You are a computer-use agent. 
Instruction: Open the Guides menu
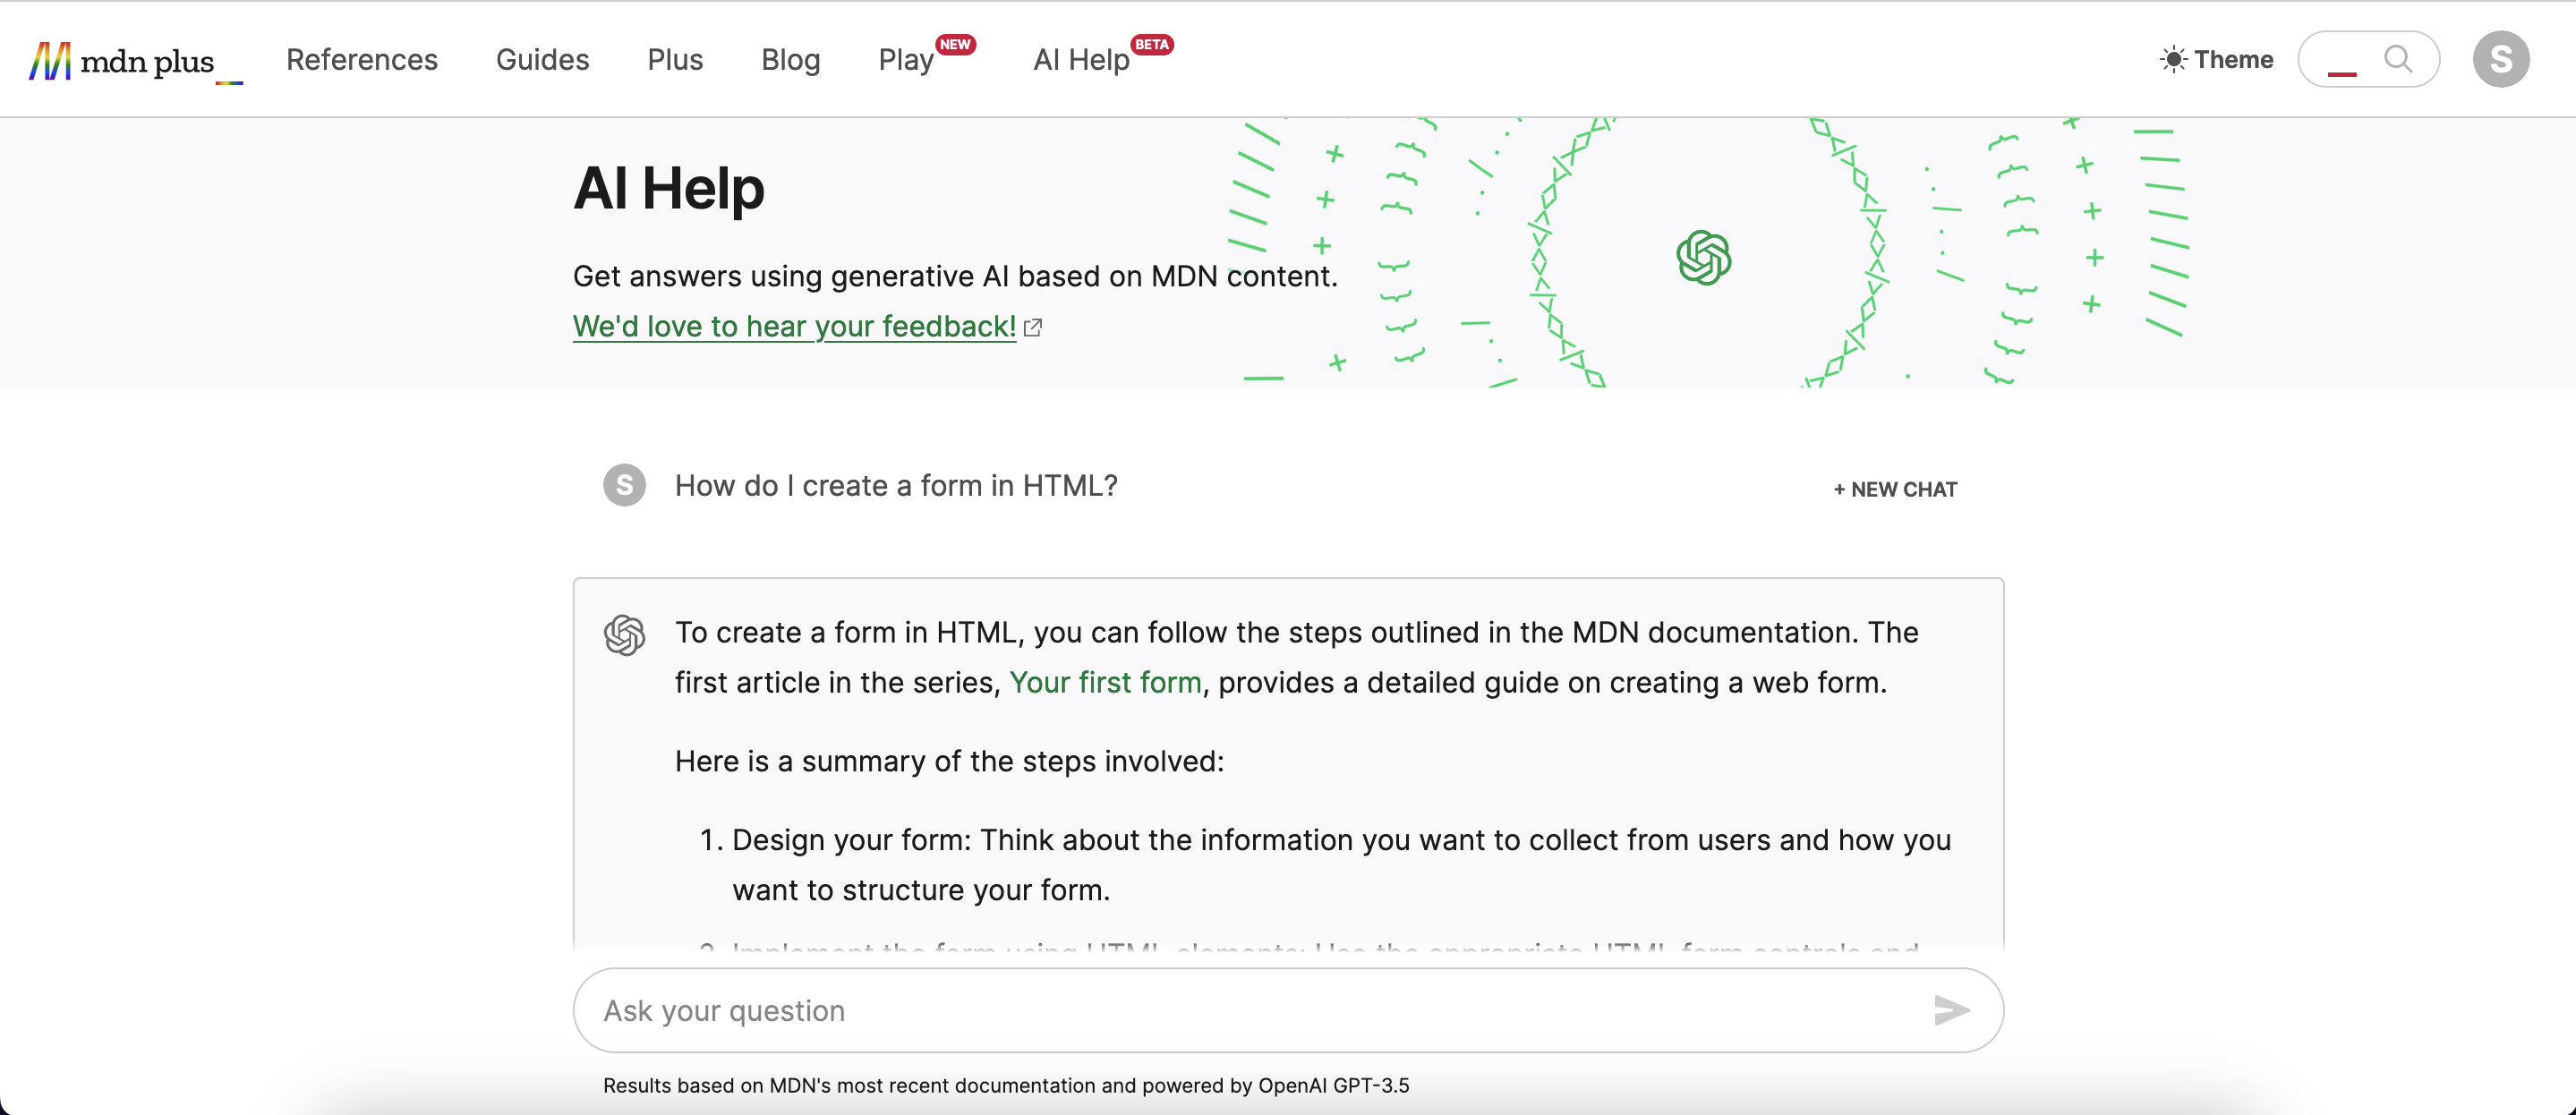point(542,60)
